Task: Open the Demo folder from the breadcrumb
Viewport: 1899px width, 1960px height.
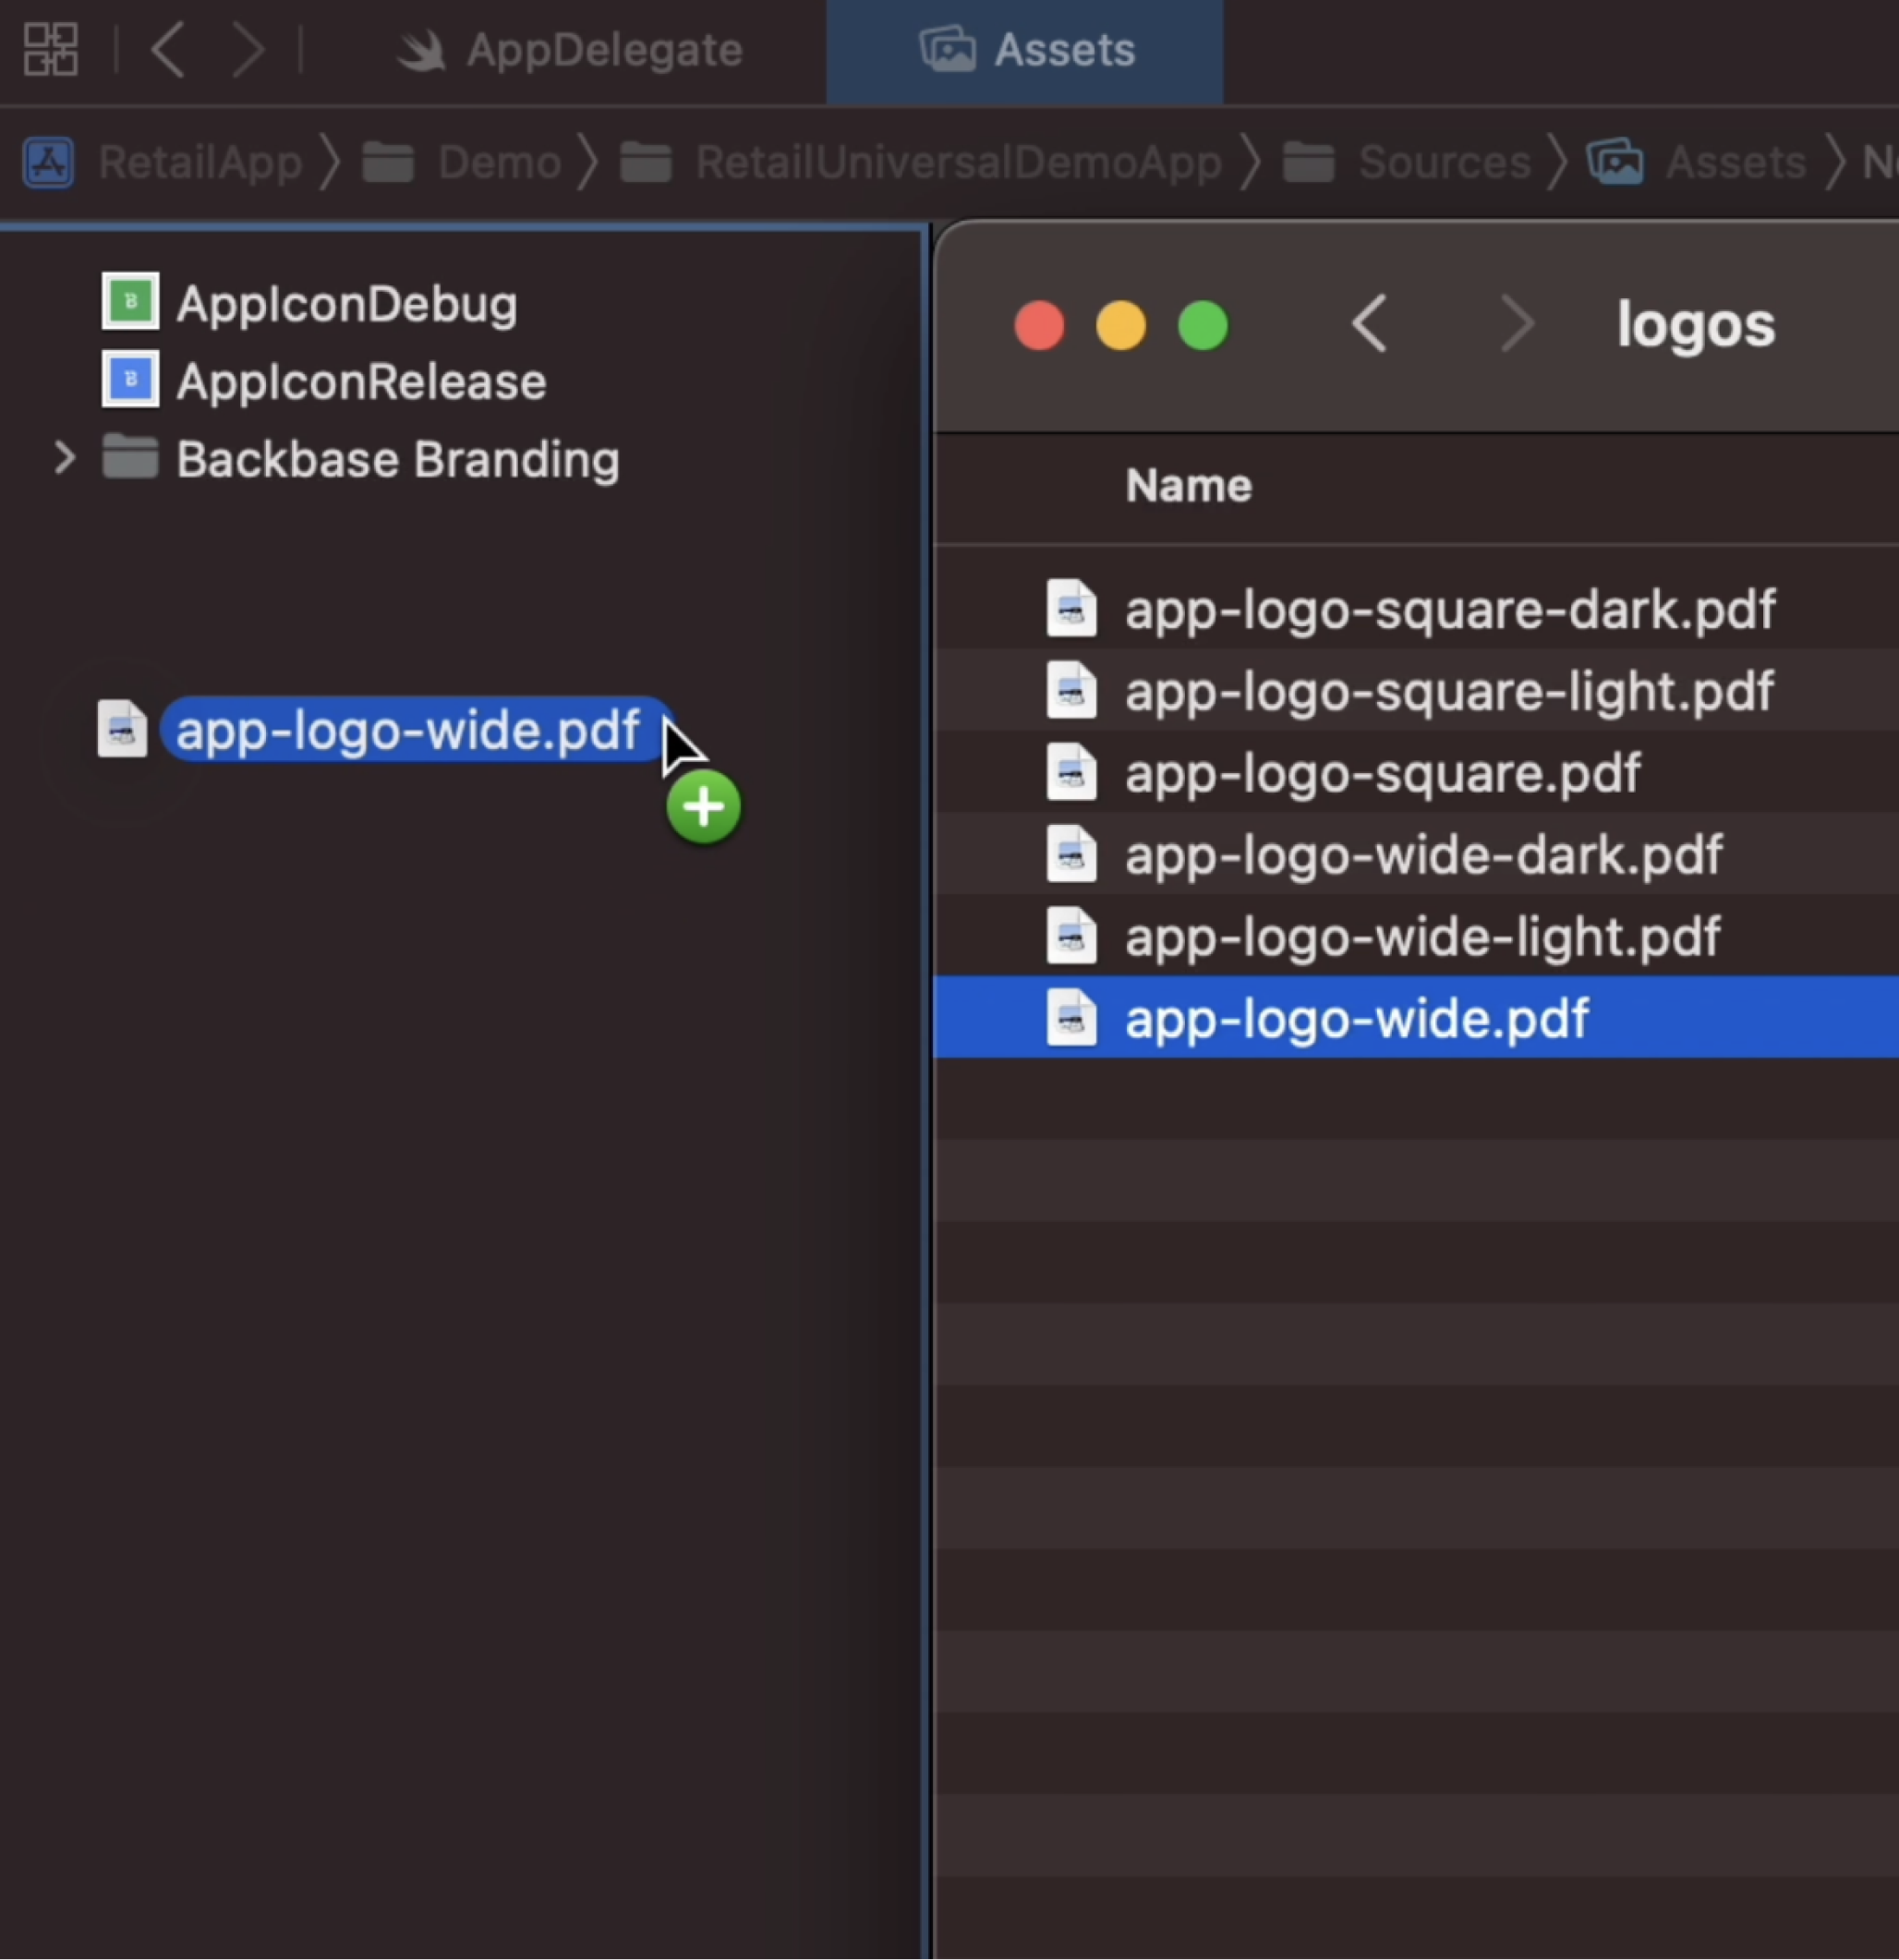Action: [x=499, y=162]
